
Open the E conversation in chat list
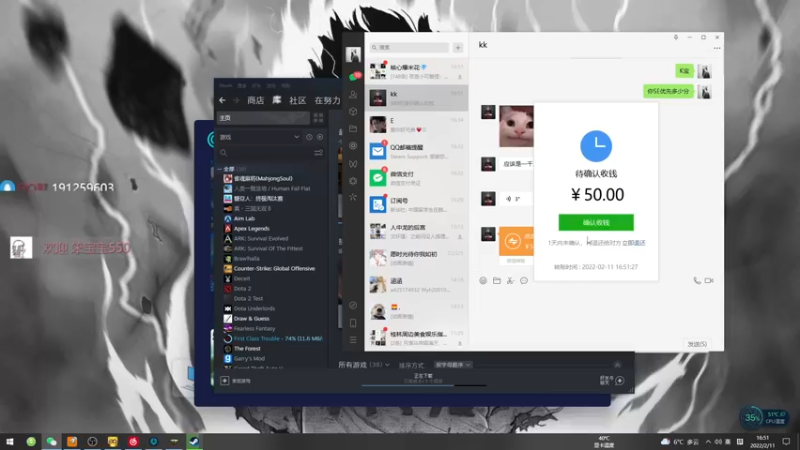[x=416, y=124]
